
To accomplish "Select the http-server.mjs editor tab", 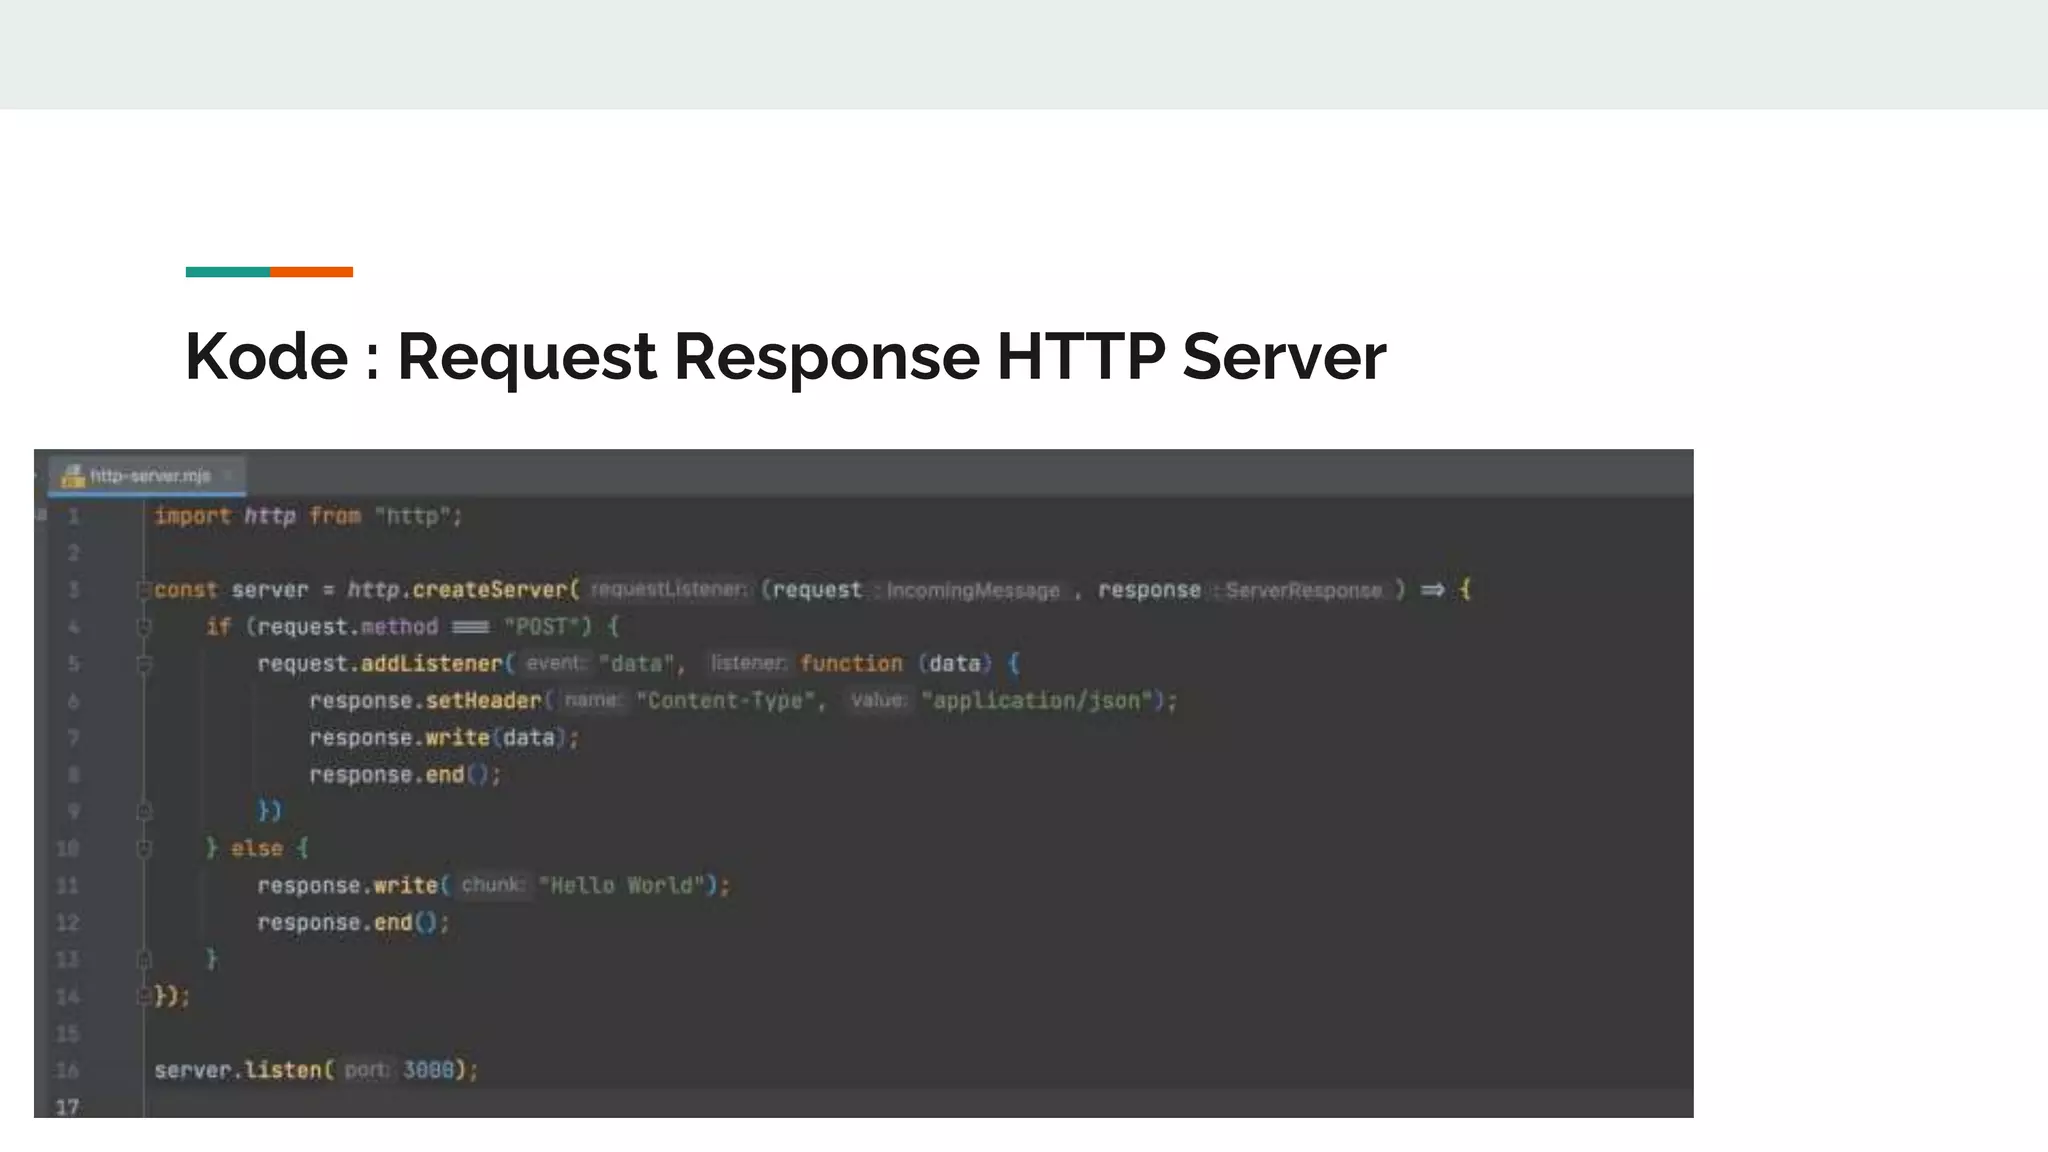I will [x=147, y=475].
